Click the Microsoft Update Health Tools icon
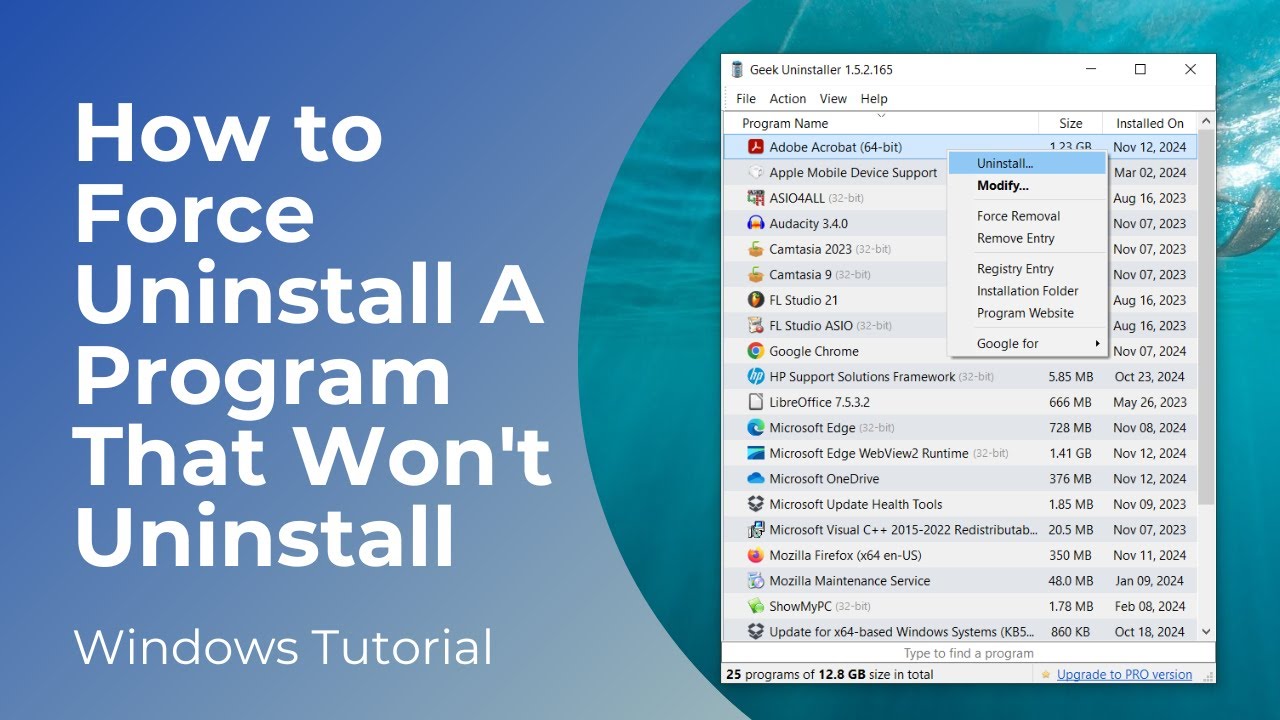The width and height of the screenshot is (1280, 720). [756, 504]
